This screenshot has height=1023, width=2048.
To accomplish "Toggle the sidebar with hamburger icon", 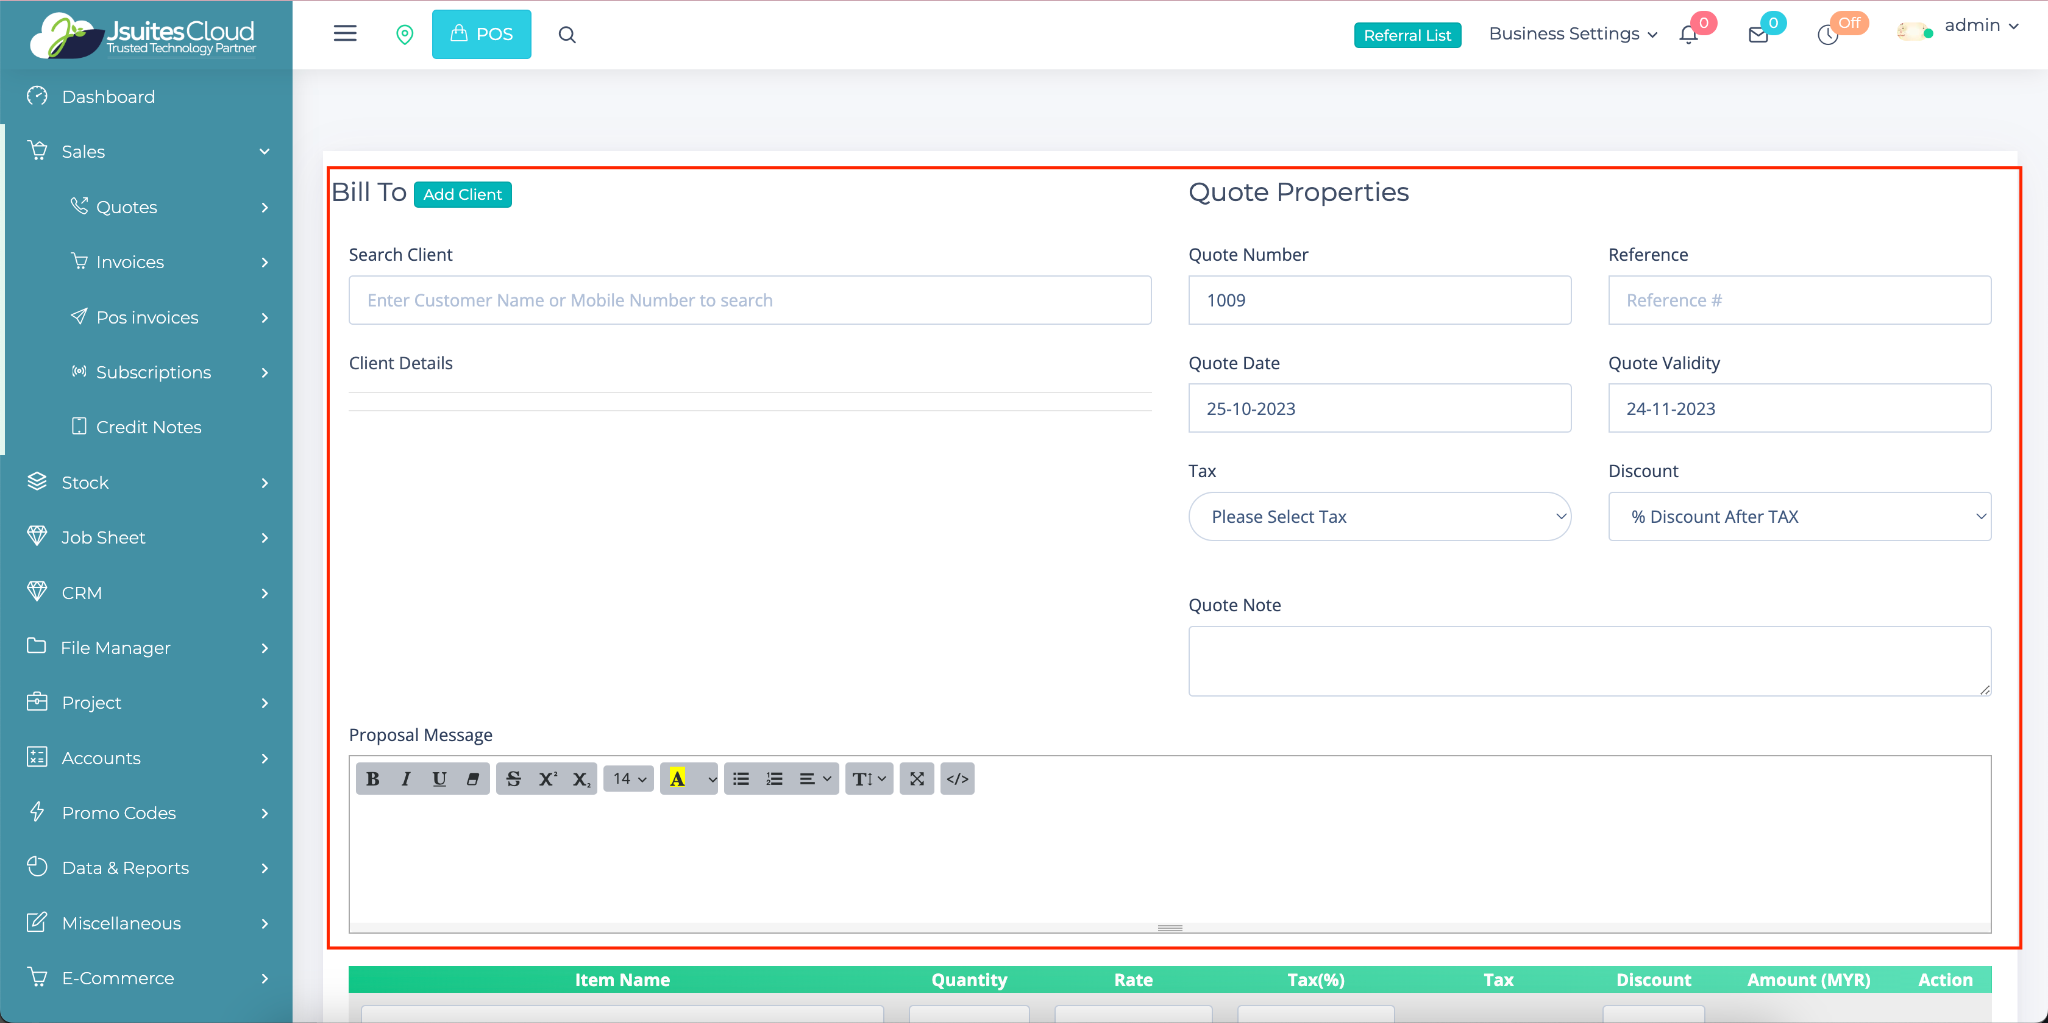I will 345,34.
